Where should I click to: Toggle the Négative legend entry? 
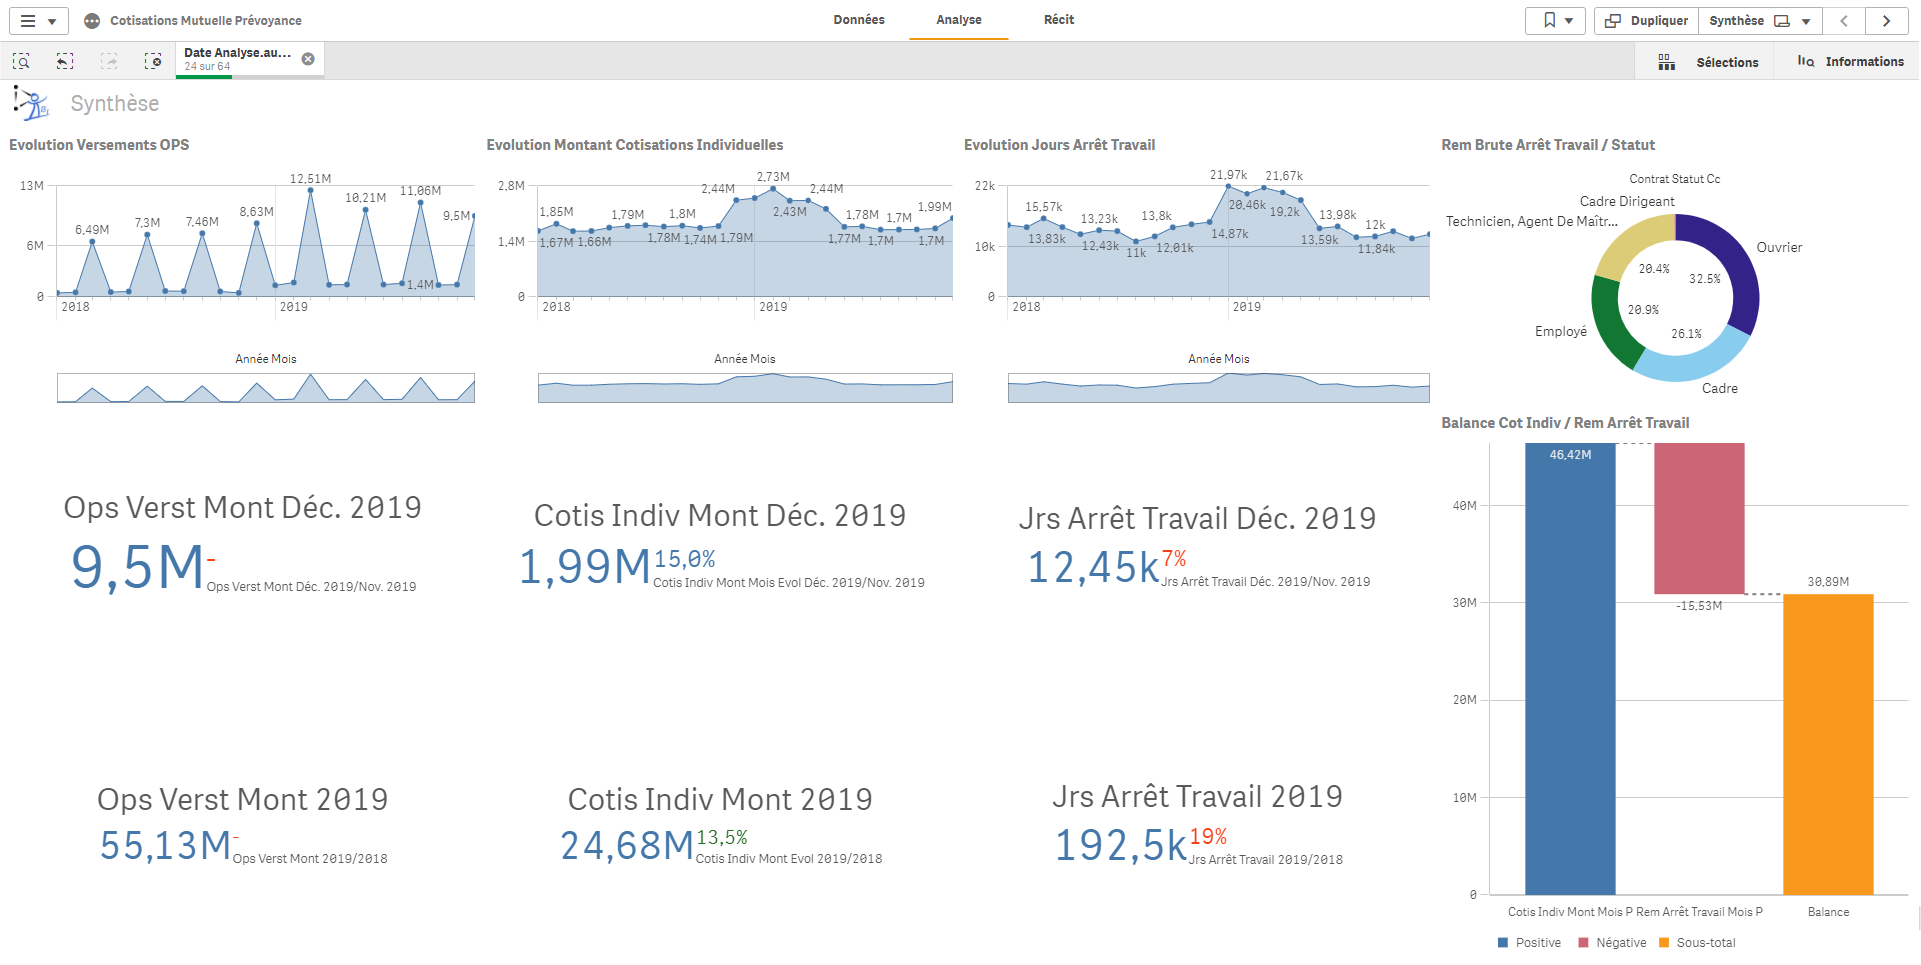1612,942
